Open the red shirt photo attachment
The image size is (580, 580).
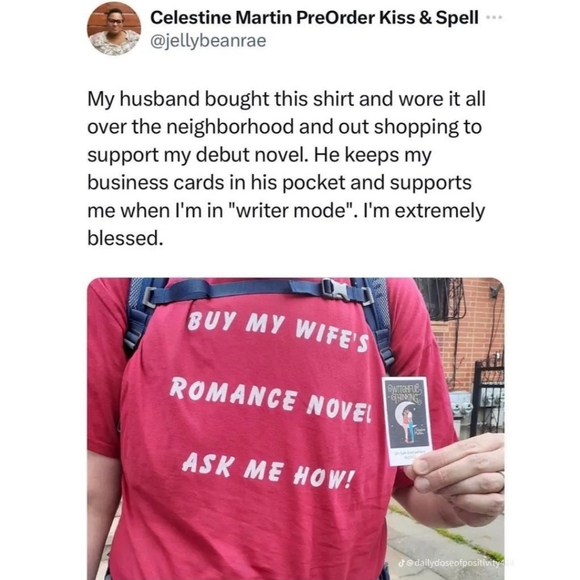point(296,428)
